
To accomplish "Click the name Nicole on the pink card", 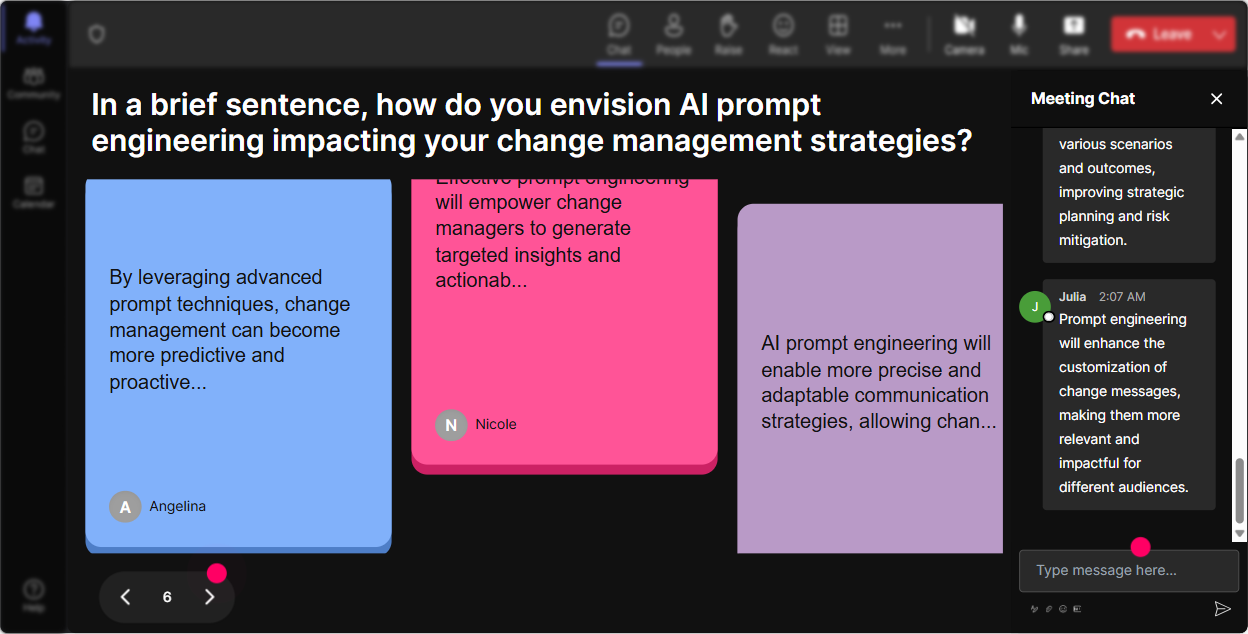I will coord(496,425).
